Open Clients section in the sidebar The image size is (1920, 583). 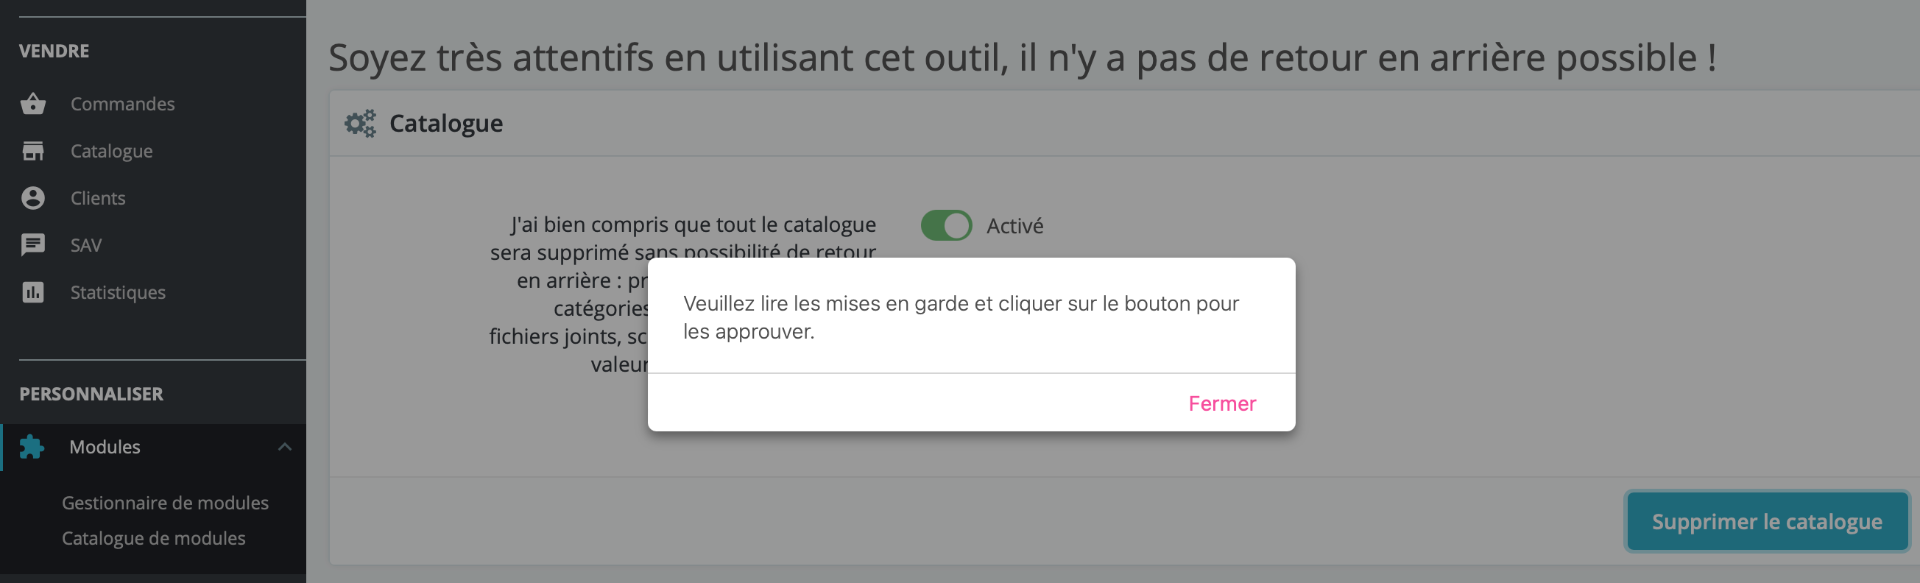[x=98, y=198]
